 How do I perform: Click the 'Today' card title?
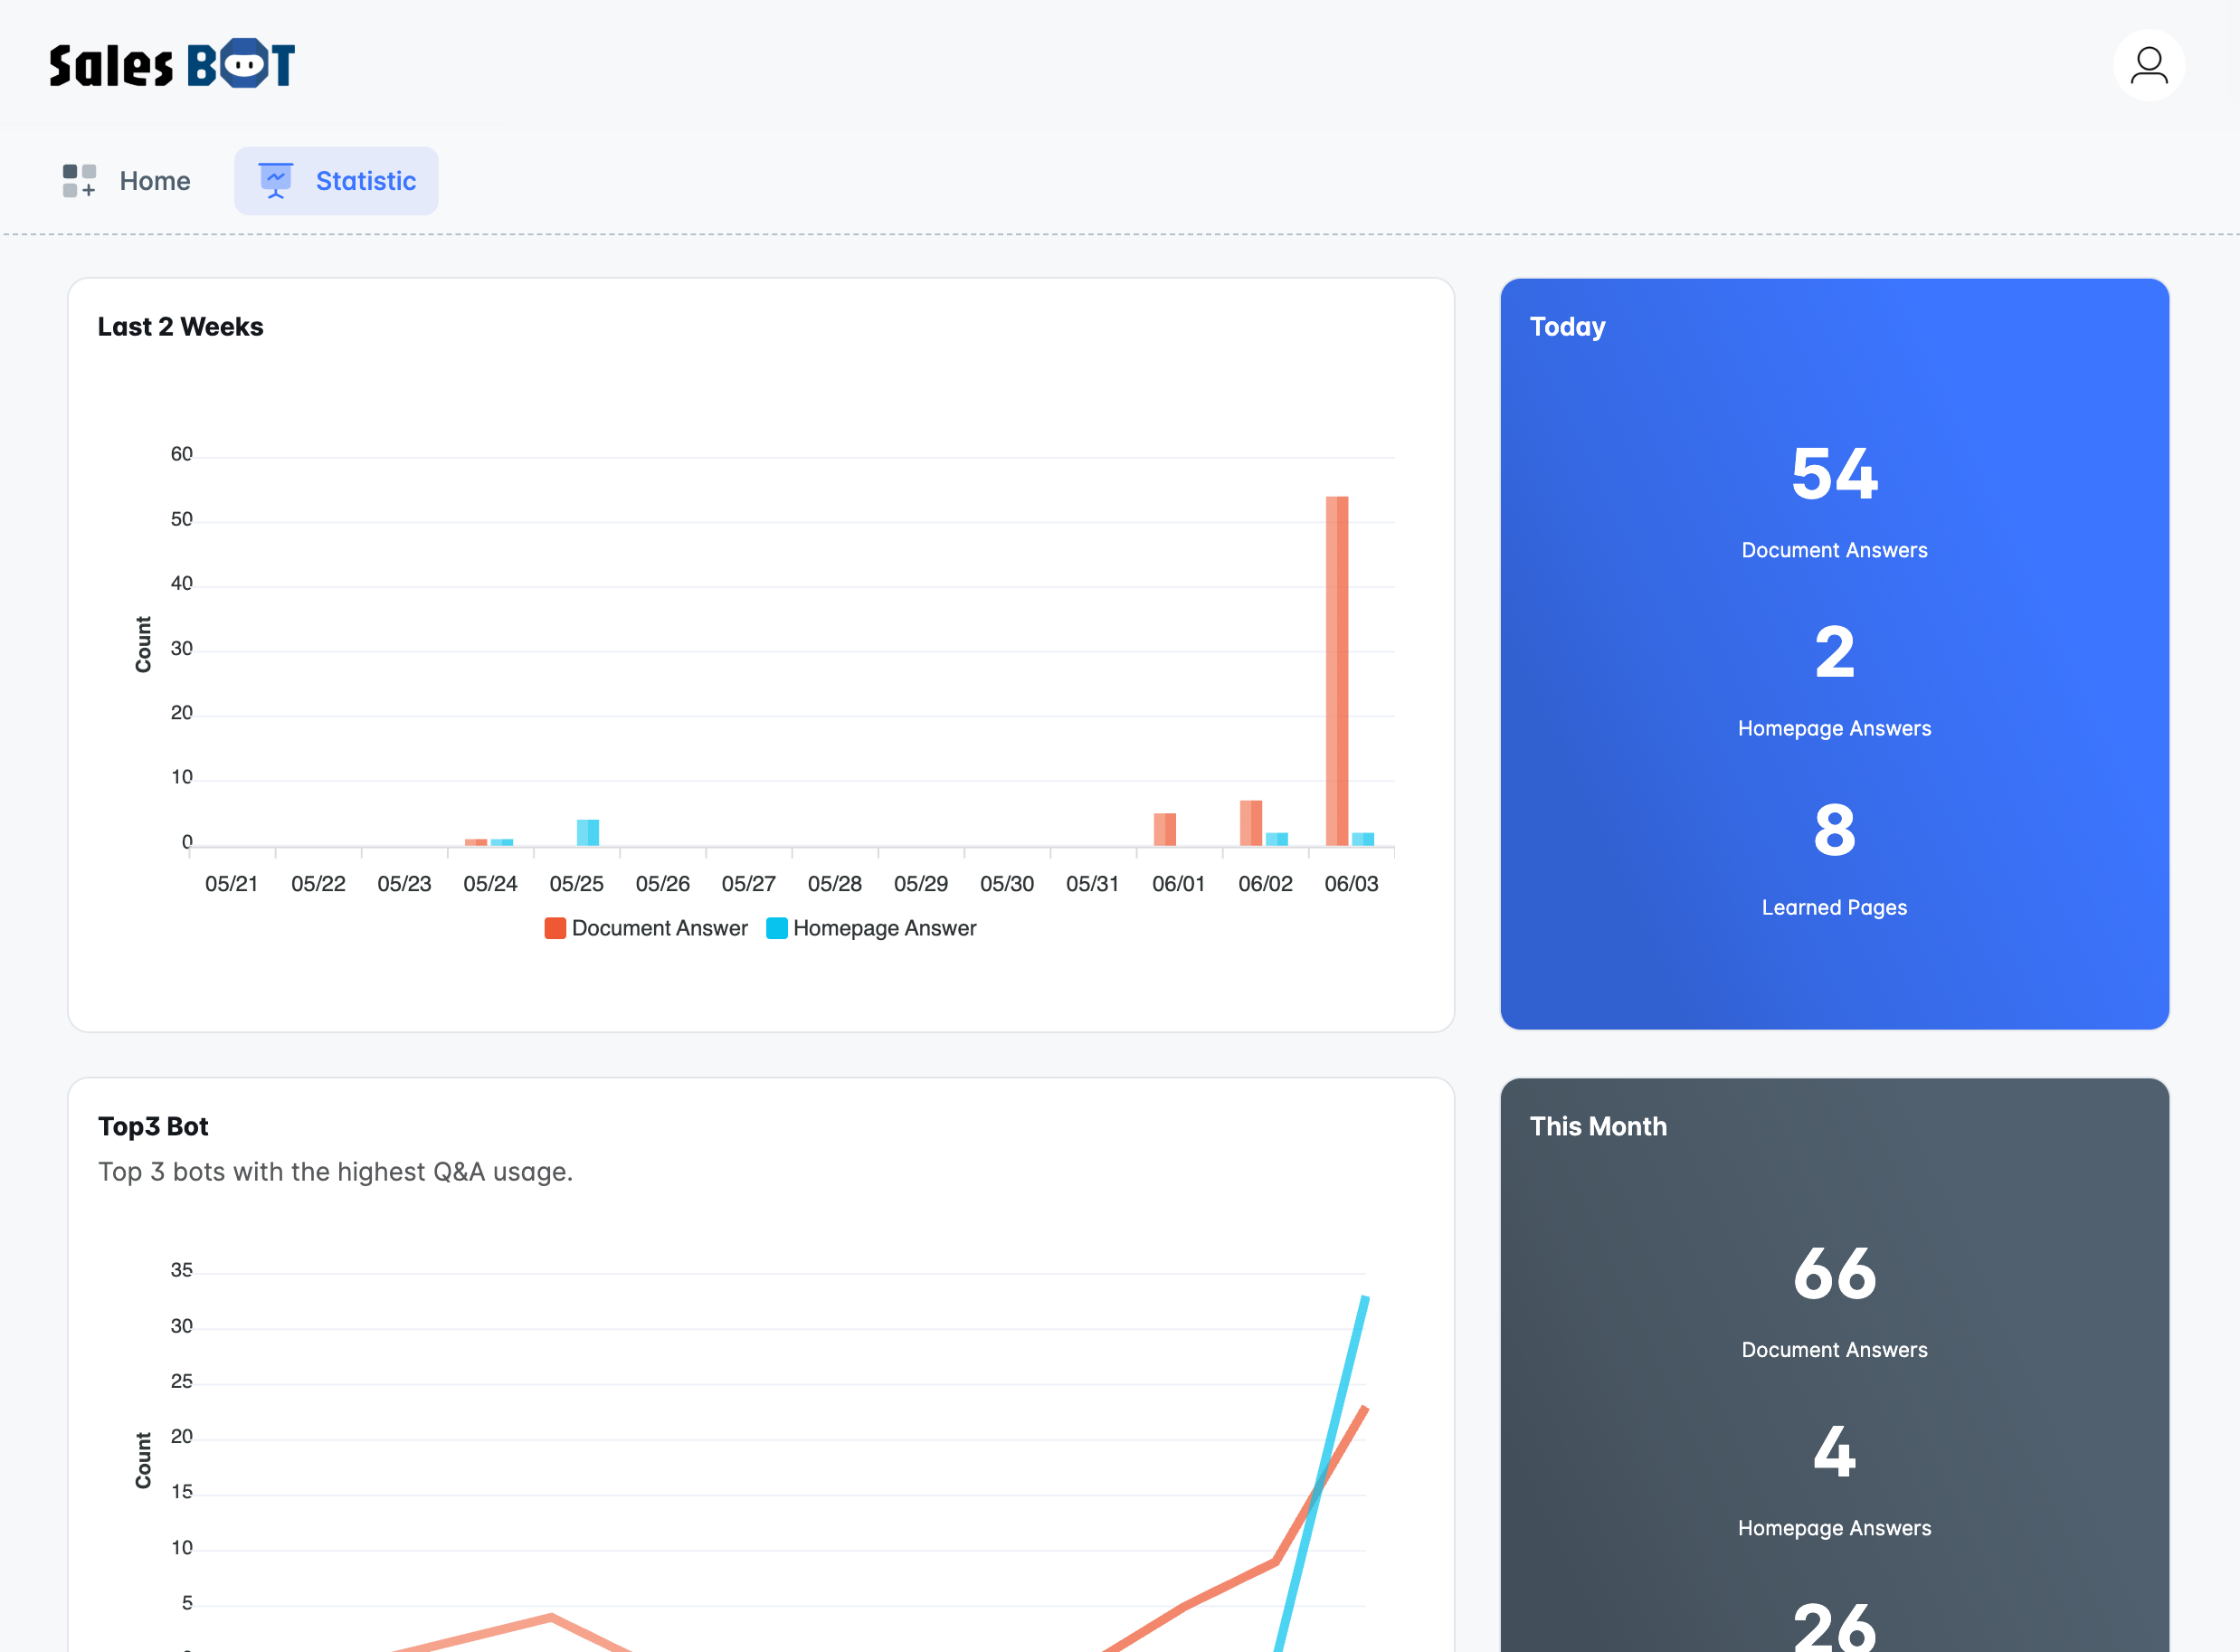coord(1568,327)
